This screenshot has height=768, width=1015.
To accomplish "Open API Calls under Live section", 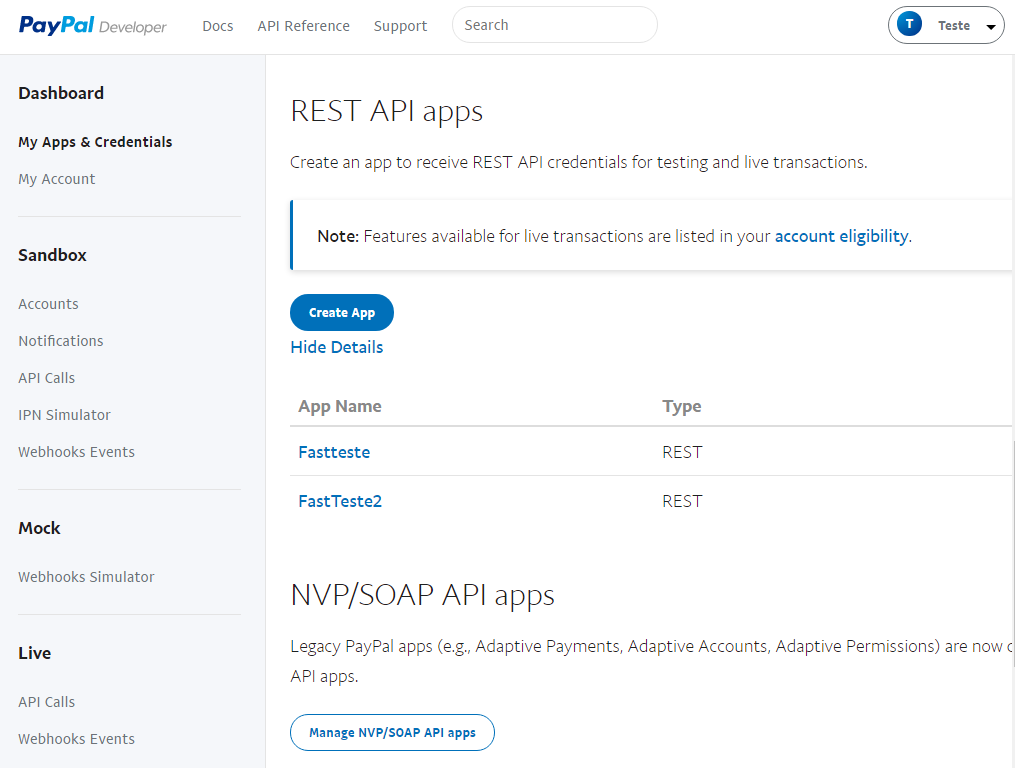I will tap(47, 701).
